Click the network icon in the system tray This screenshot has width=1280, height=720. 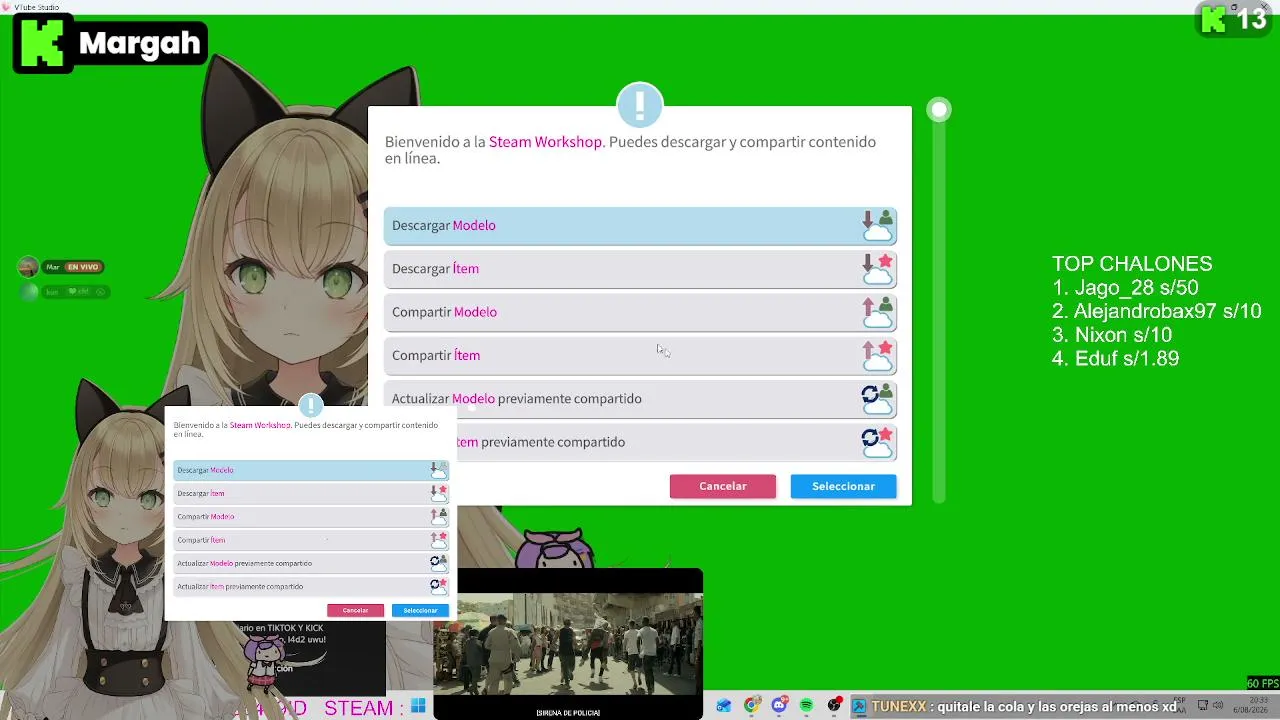[1204, 706]
